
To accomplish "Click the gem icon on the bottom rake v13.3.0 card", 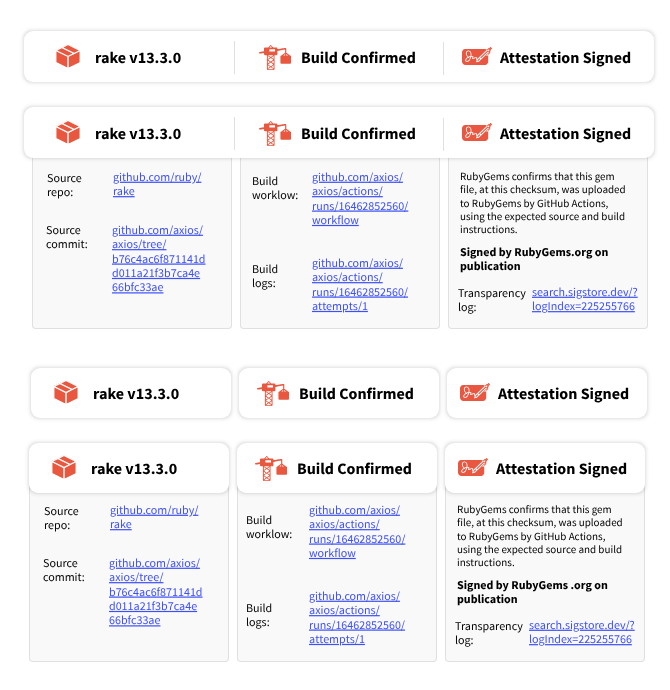I will pos(64,468).
